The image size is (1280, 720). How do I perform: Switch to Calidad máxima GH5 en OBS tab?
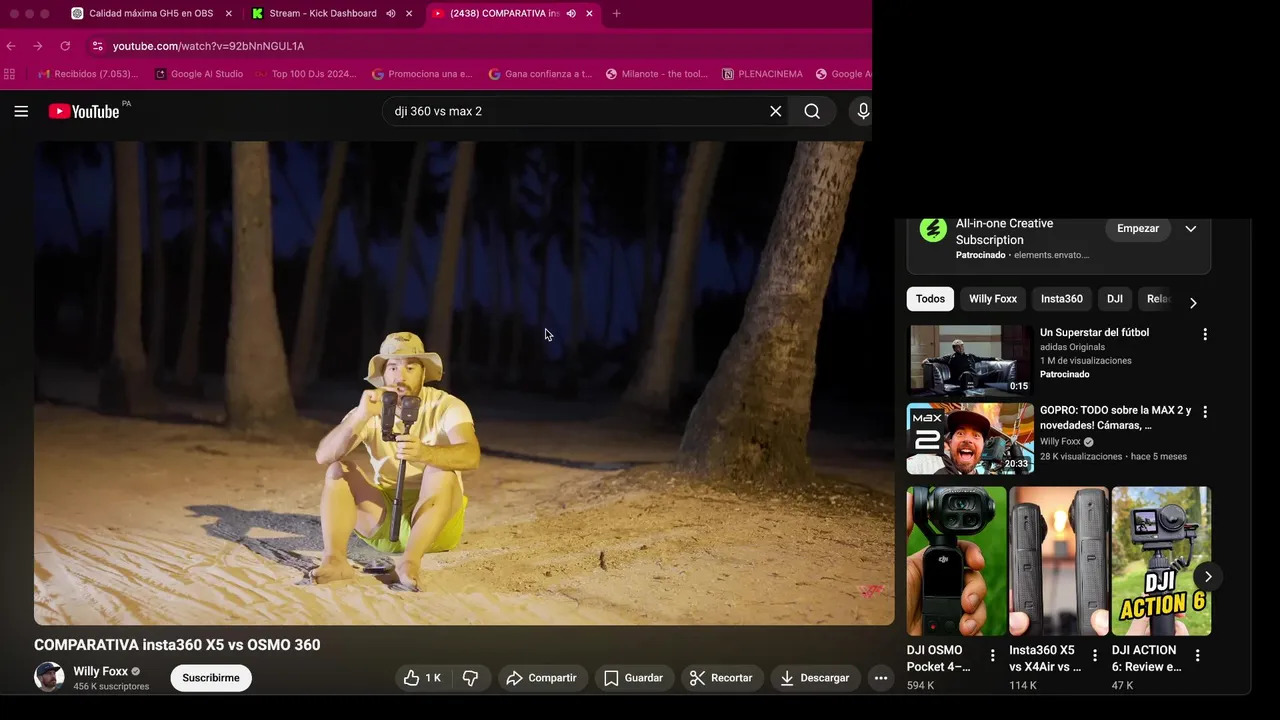click(150, 13)
